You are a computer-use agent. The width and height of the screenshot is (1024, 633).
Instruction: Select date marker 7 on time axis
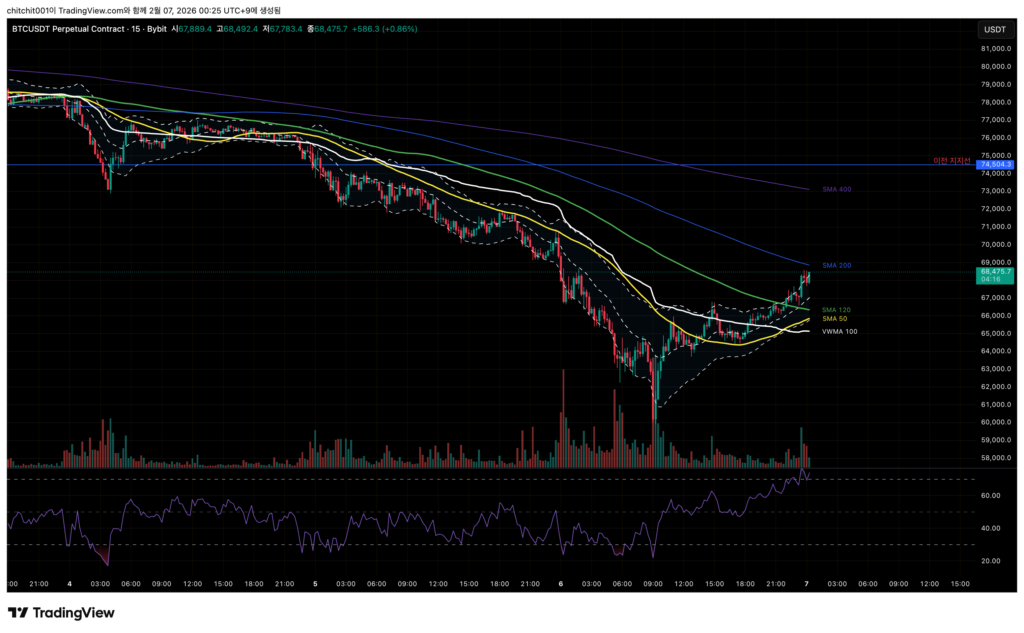pos(806,583)
